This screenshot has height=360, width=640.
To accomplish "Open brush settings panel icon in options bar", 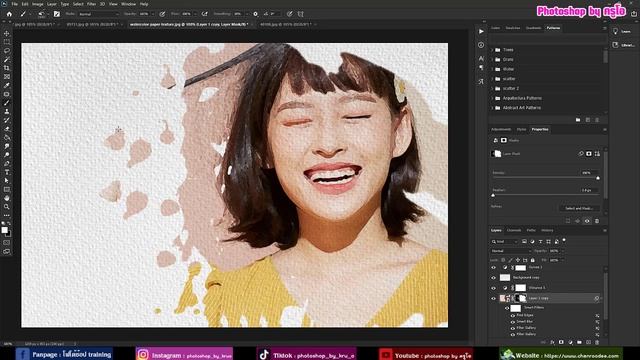I will 57,14.
